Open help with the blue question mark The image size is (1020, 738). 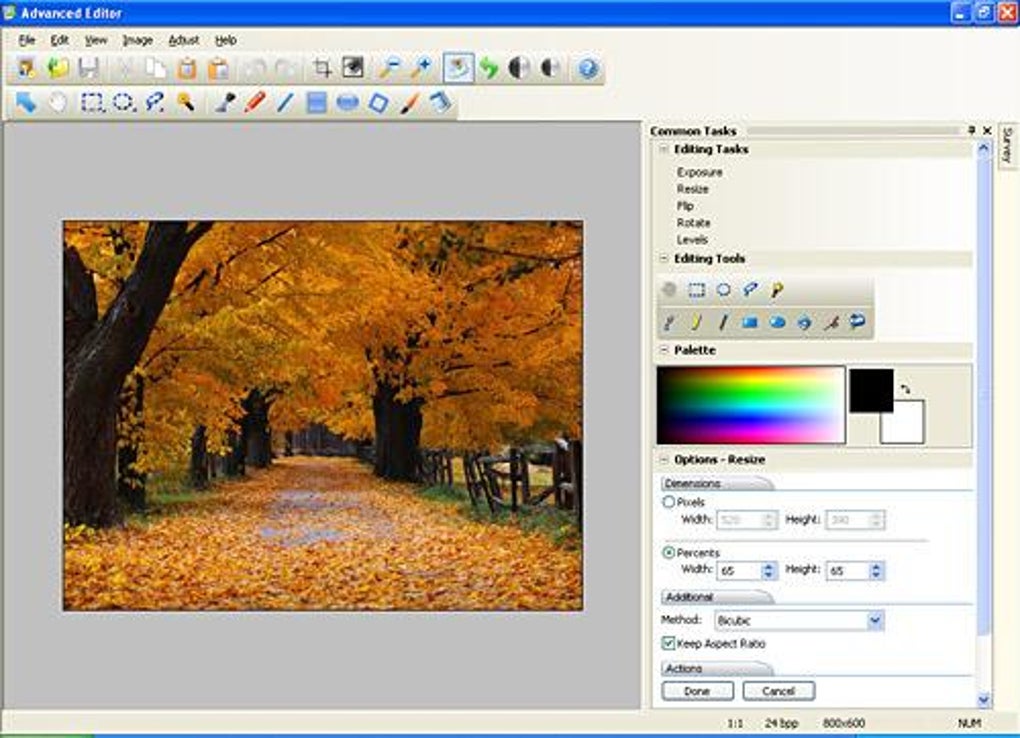tap(588, 68)
